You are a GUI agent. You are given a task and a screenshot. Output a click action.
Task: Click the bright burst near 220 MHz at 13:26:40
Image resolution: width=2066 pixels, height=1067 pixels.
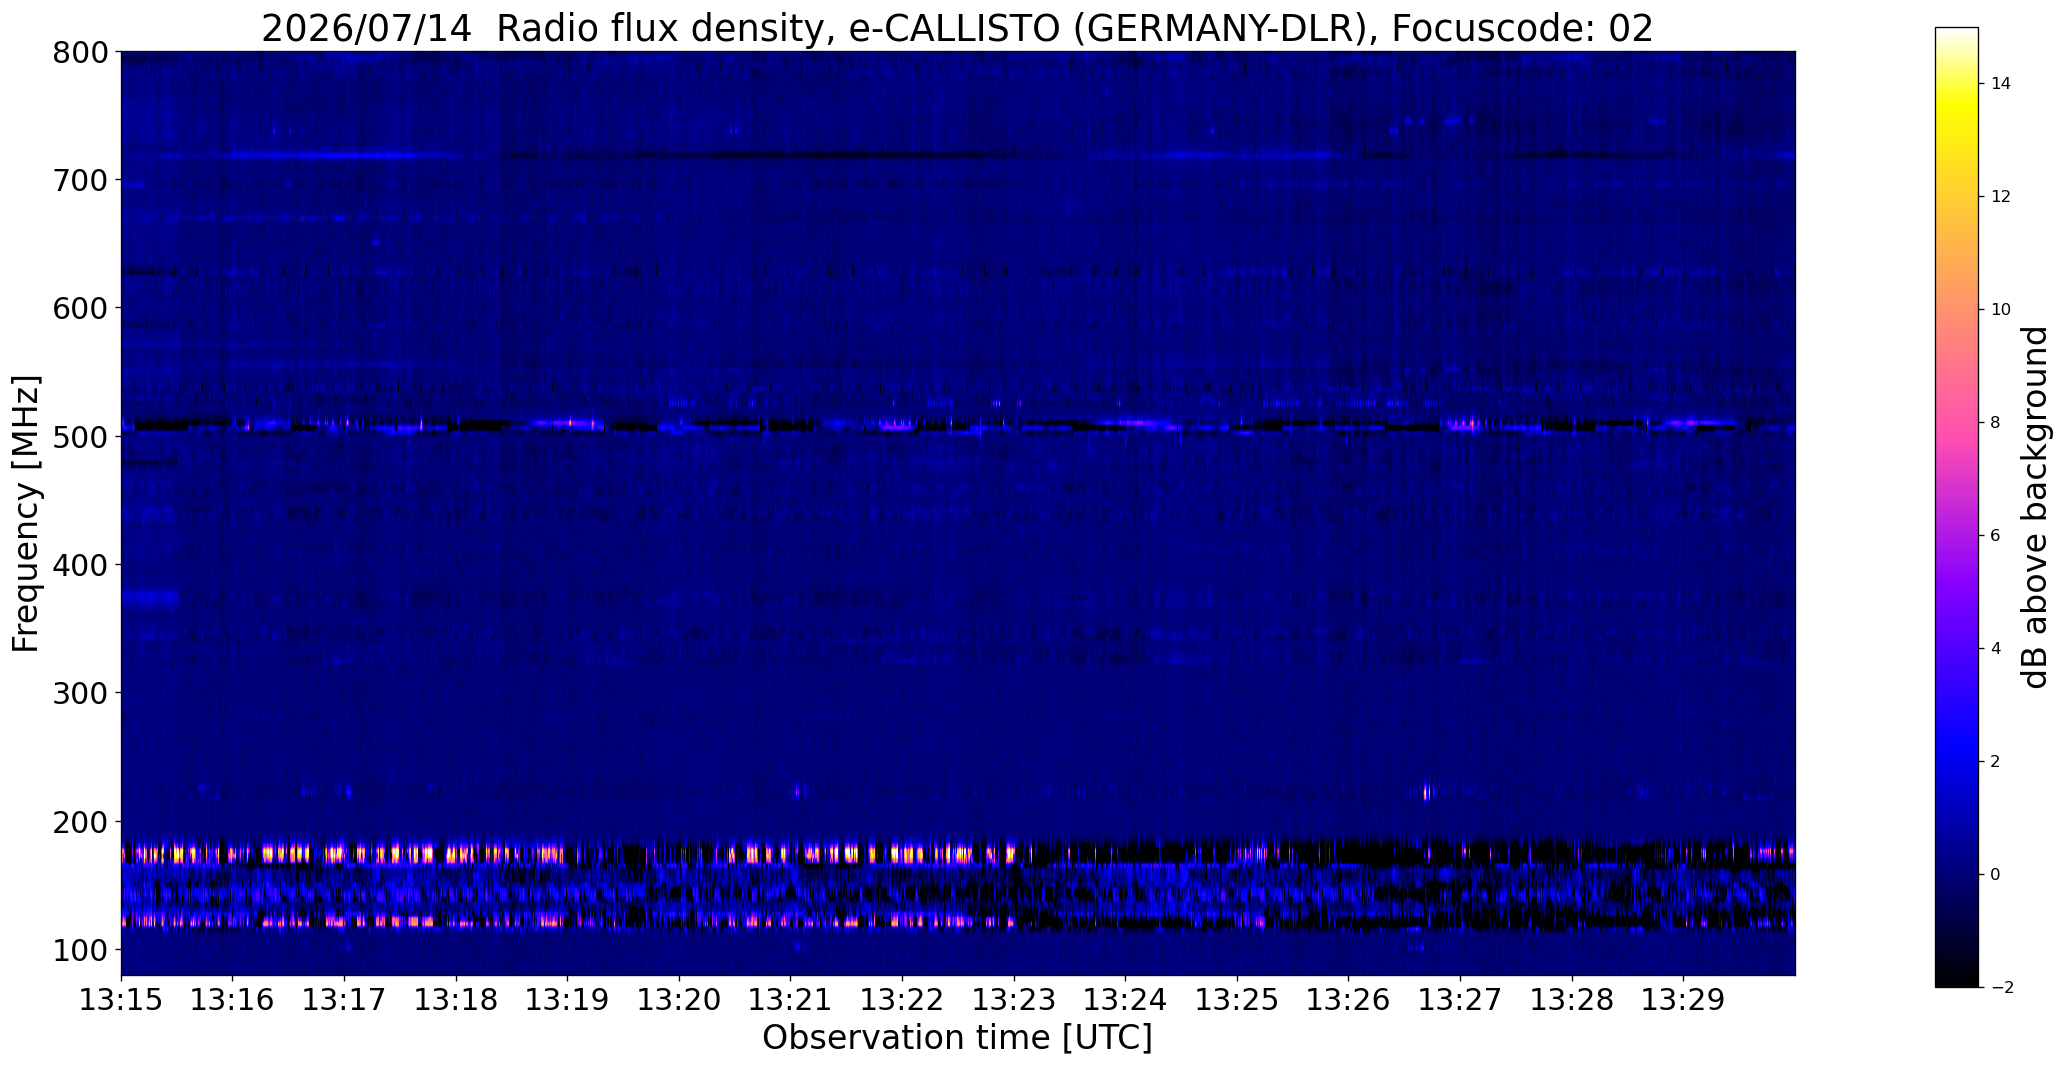tap(1427, 792)
